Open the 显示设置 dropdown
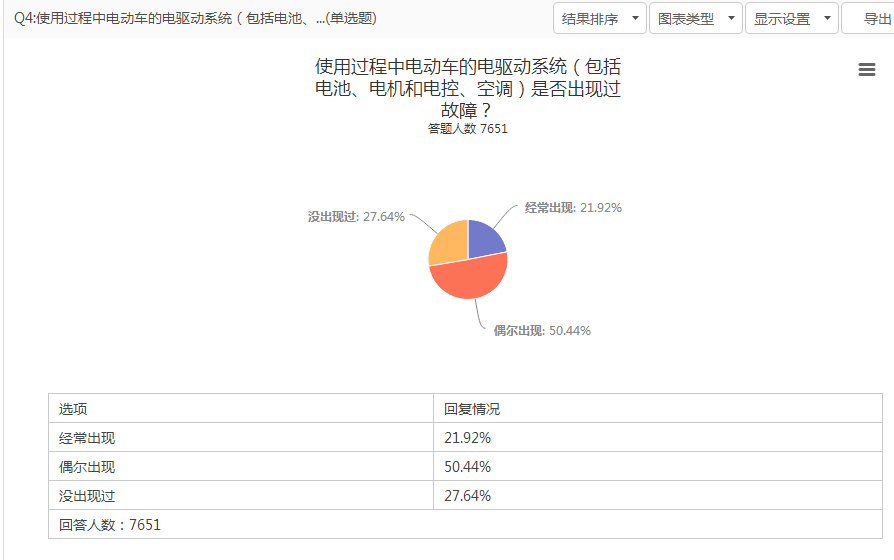Image resolution: width=894 pixels, height=560 pixels. [x=792, y=19]
